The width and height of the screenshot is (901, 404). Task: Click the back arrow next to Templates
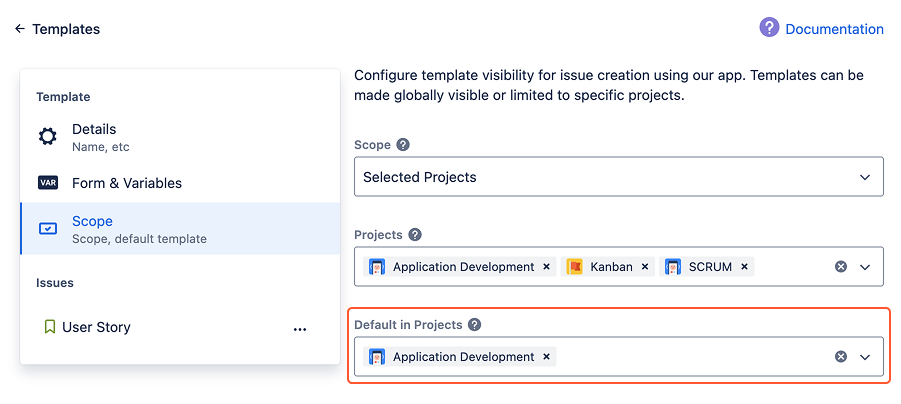click(19, 29)
